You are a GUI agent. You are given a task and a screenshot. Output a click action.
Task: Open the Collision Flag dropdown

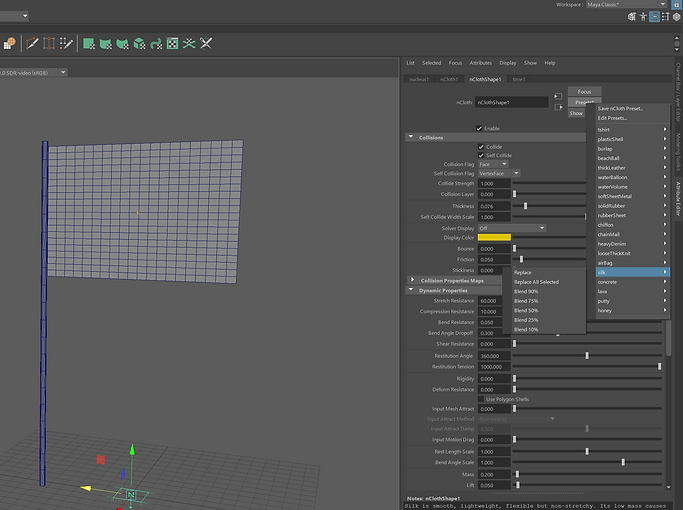(493, 164)
